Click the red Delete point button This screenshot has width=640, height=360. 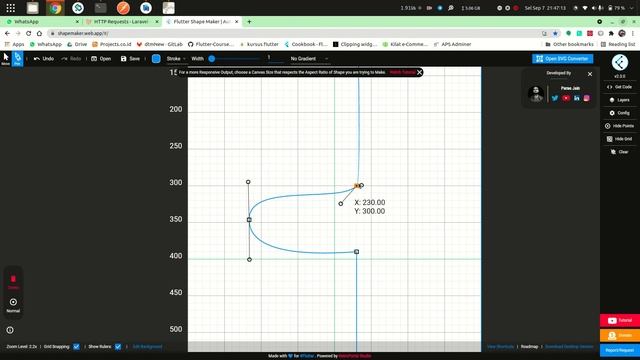point(13,282)
